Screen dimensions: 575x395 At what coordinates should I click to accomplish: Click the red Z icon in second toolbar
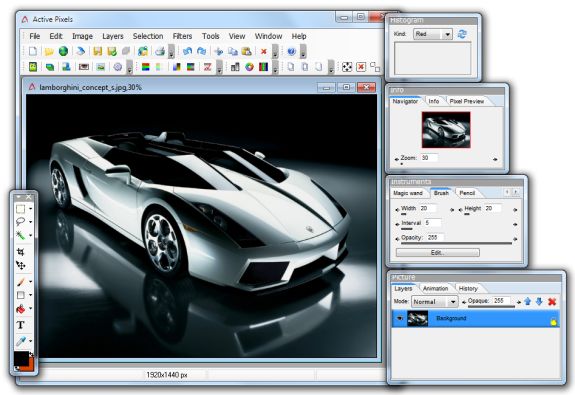[208, 67]
